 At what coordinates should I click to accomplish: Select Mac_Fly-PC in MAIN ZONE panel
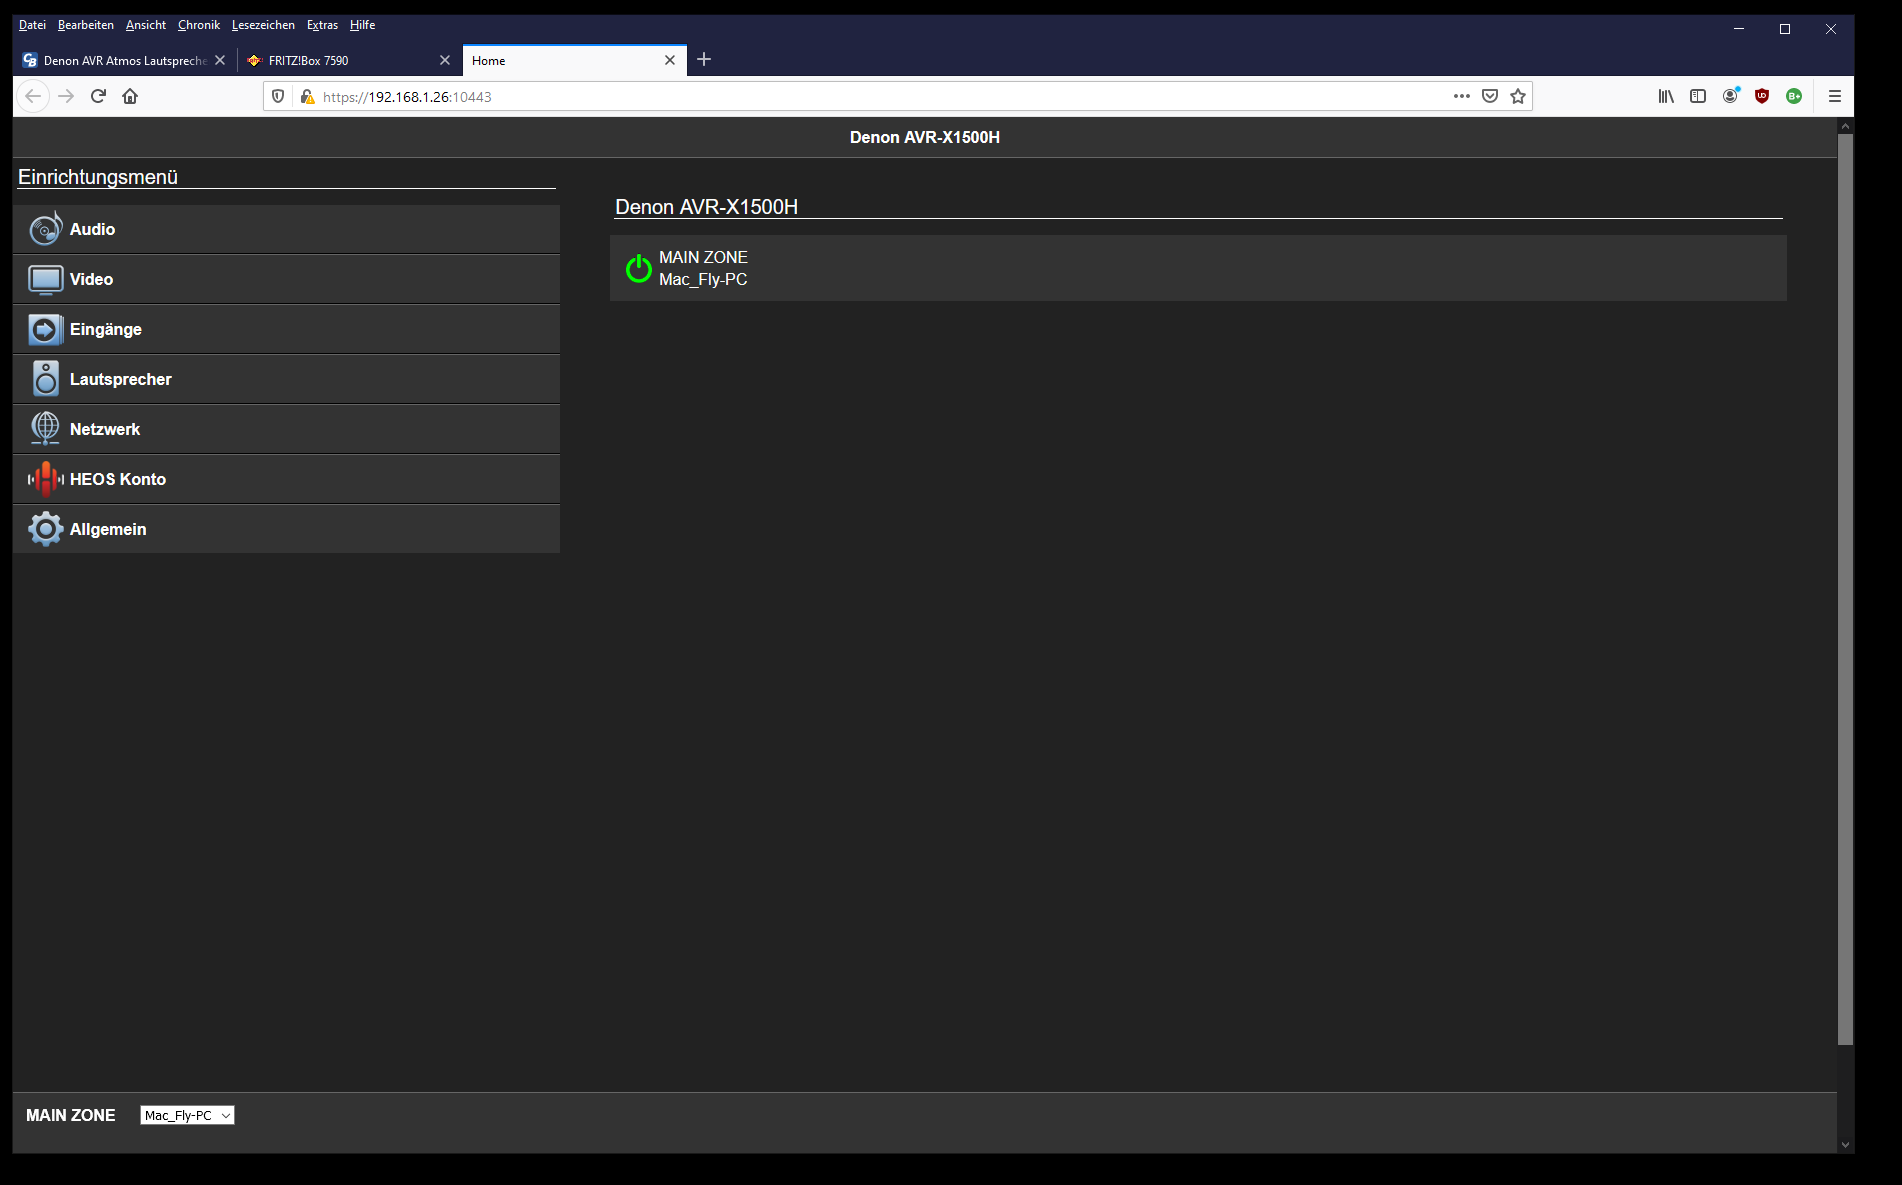coord(703,279)
